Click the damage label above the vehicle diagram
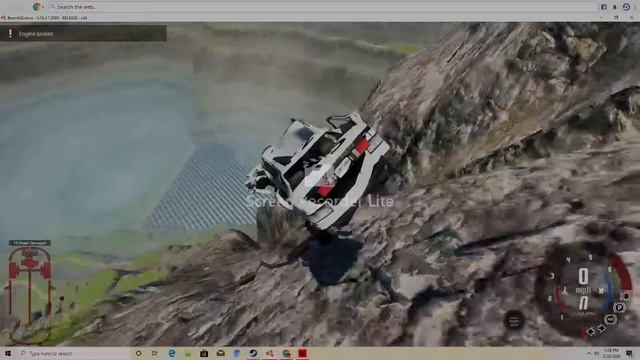 [x=30, y=243]
